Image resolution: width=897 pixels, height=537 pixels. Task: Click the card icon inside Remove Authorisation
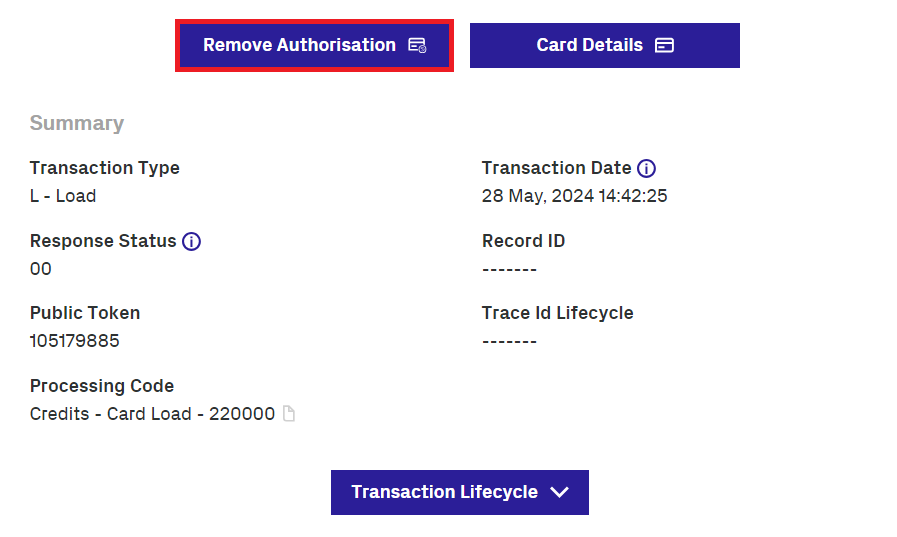417,45
